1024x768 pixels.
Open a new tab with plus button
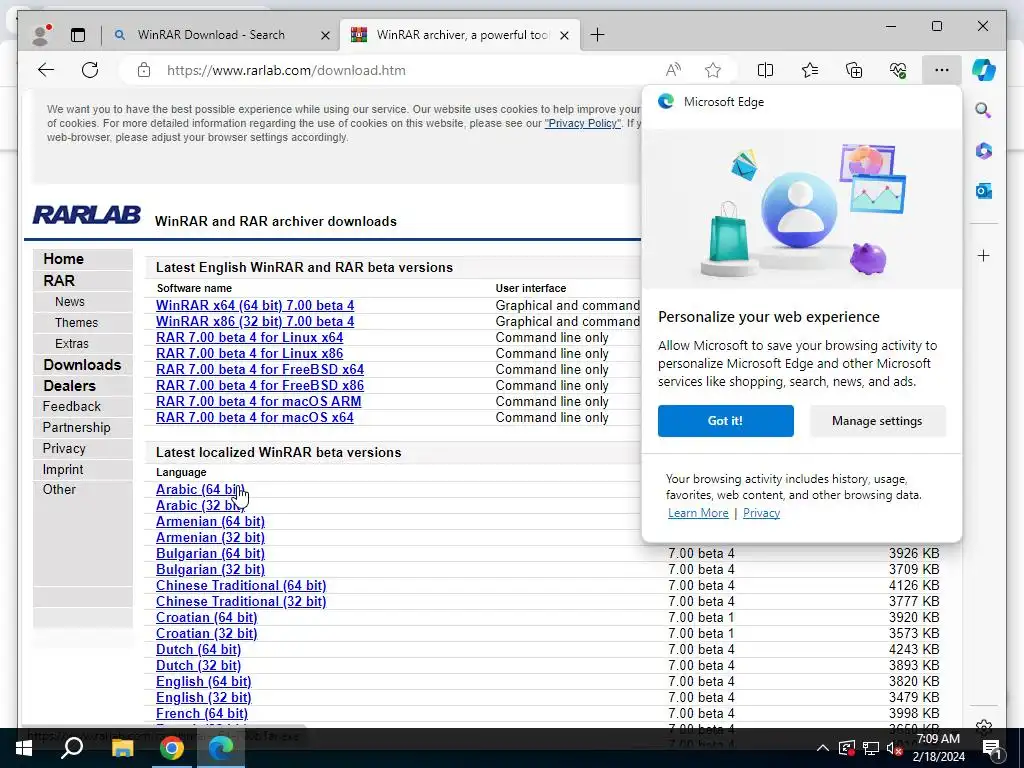click(x=597, y=35)
